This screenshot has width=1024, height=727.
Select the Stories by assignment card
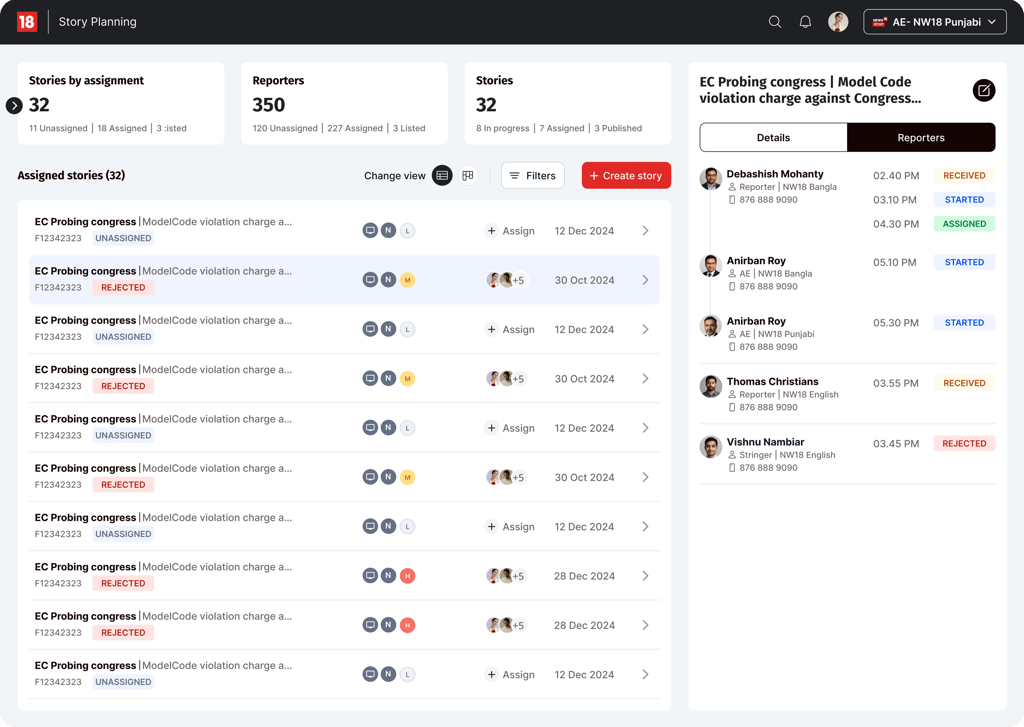click(121, 103)
